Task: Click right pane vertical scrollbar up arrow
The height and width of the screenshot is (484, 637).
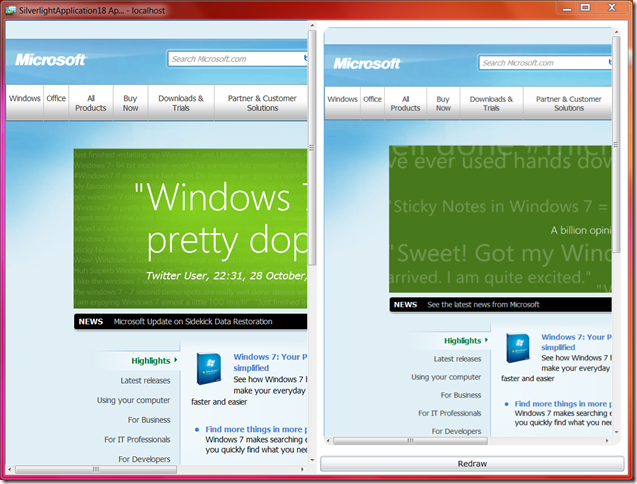Action: 616,32
